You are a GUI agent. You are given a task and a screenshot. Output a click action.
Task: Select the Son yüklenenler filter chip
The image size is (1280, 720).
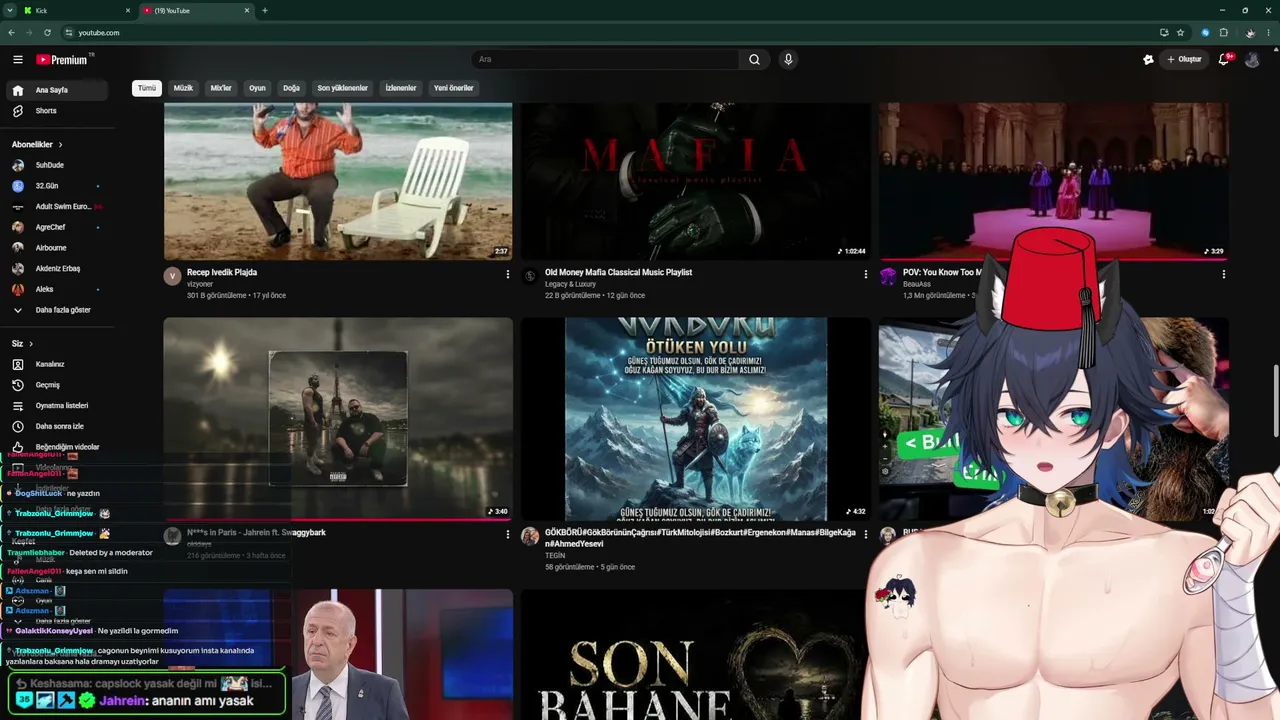pyautogui.click(x=343, y=88)
